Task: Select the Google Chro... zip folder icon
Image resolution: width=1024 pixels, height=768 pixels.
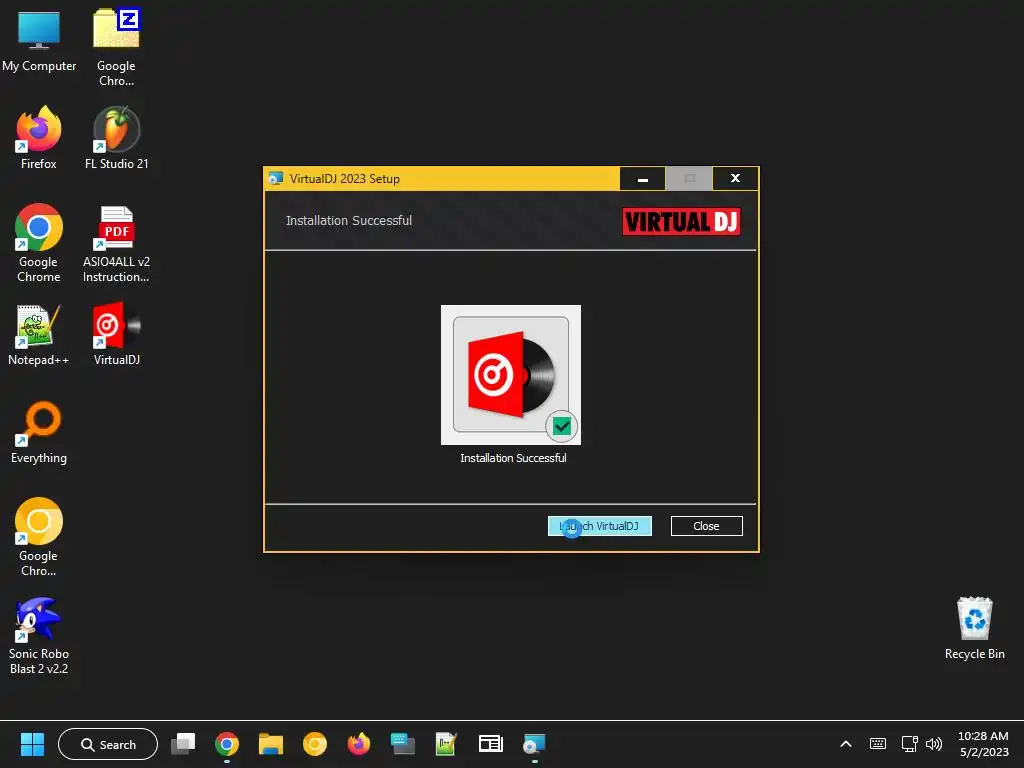Action: point(116,48)
